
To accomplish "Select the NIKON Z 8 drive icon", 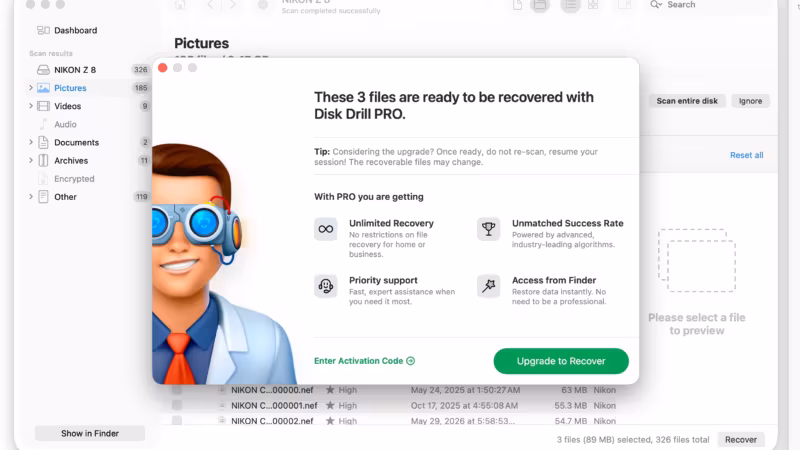I will coord(43,70).
